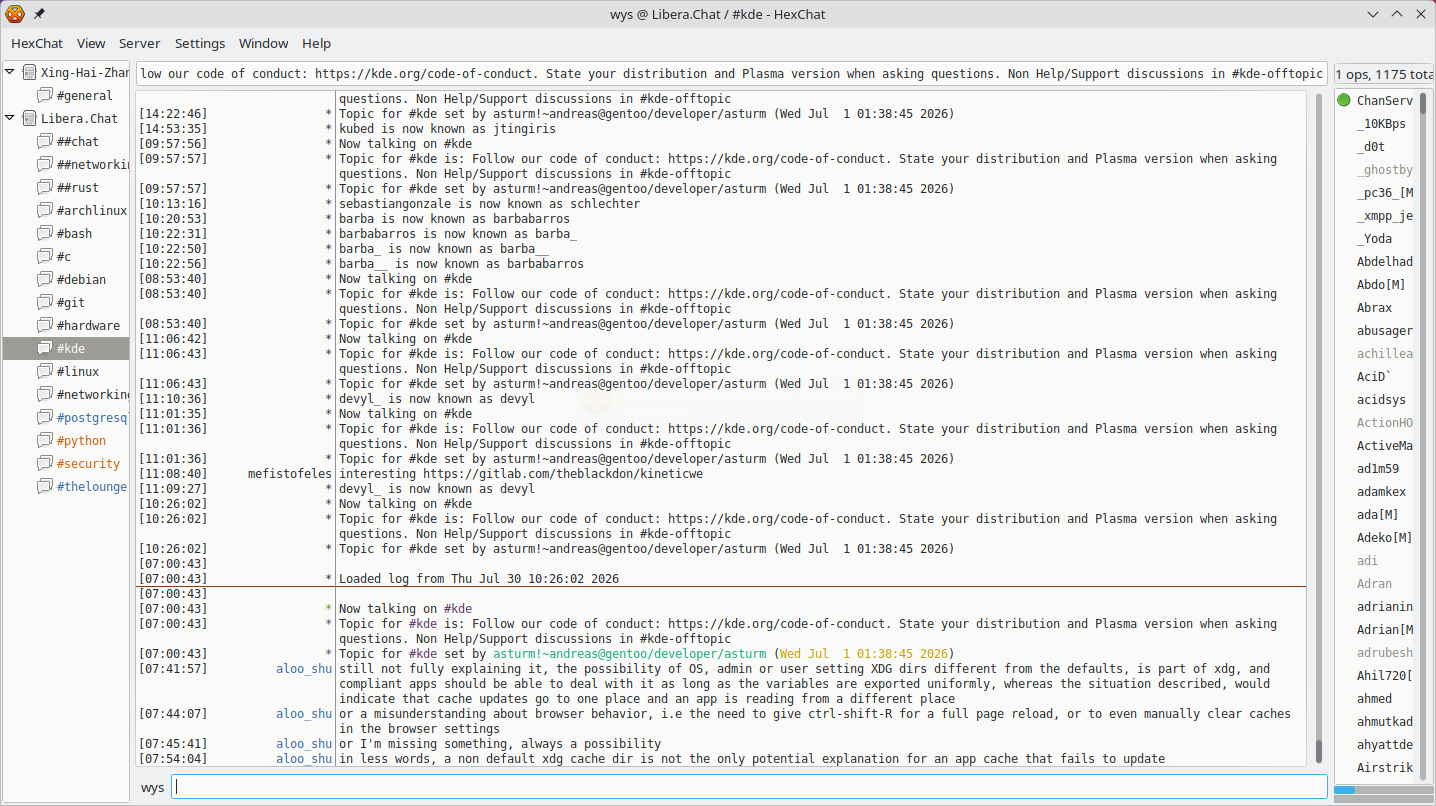1436x806 pixels.
Task: Open the Window menu
Action: coord(264,44)
